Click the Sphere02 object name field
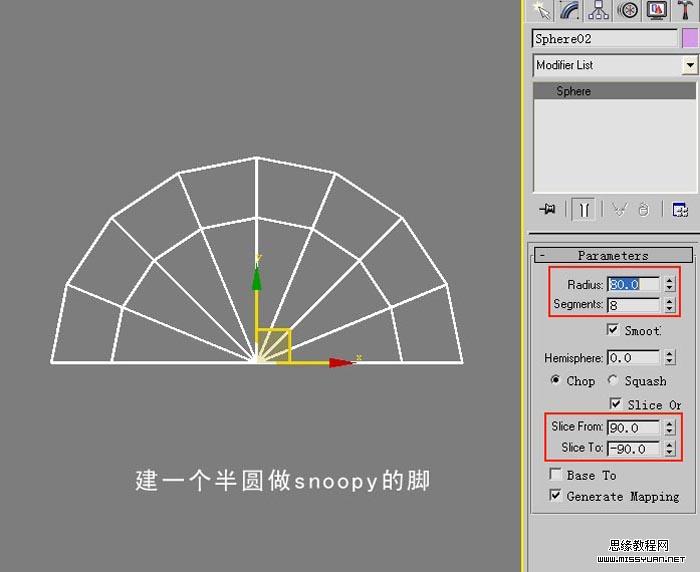This screenshot has height=572, width=700. click(x=604, y=39)
